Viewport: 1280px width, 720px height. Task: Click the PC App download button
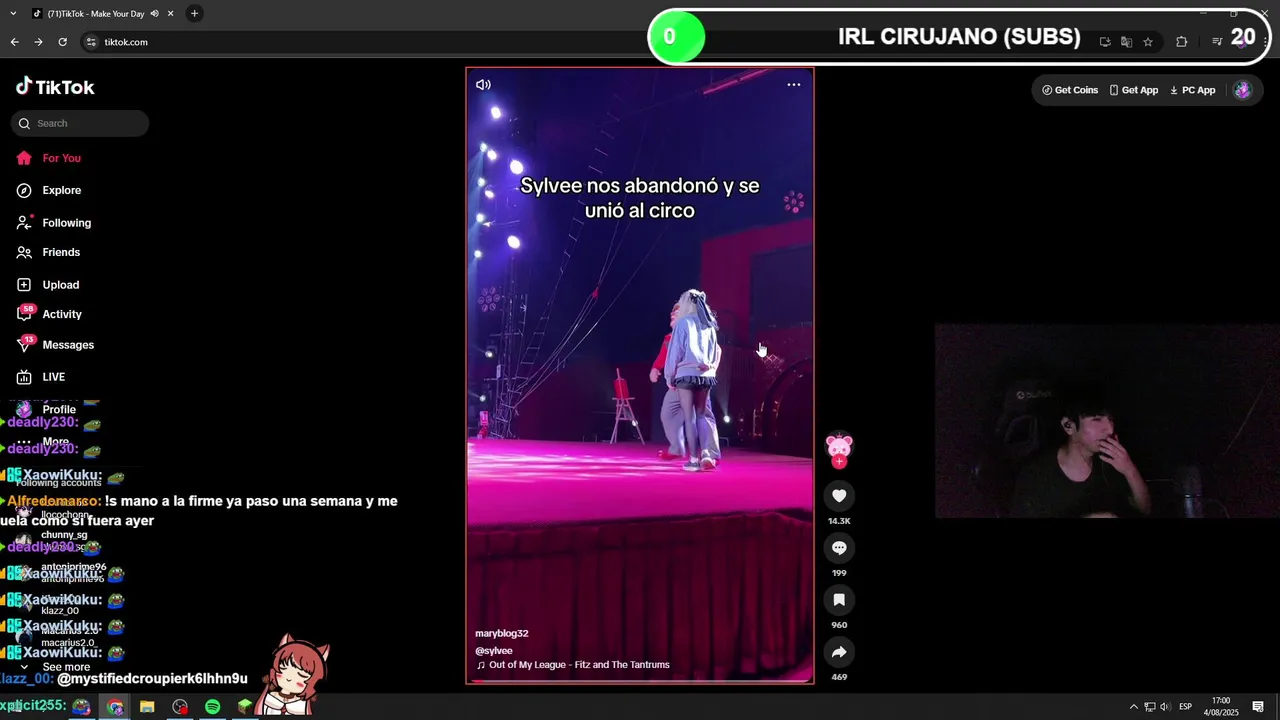point(1193,90)
